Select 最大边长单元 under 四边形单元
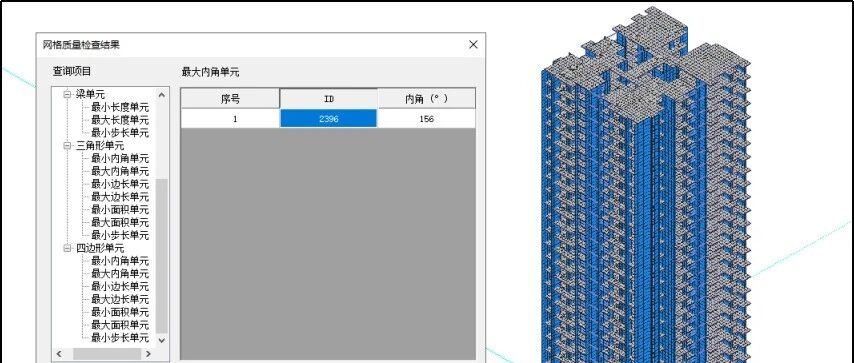Viewport: 854px width, 363px height. [x=120, y=299]
